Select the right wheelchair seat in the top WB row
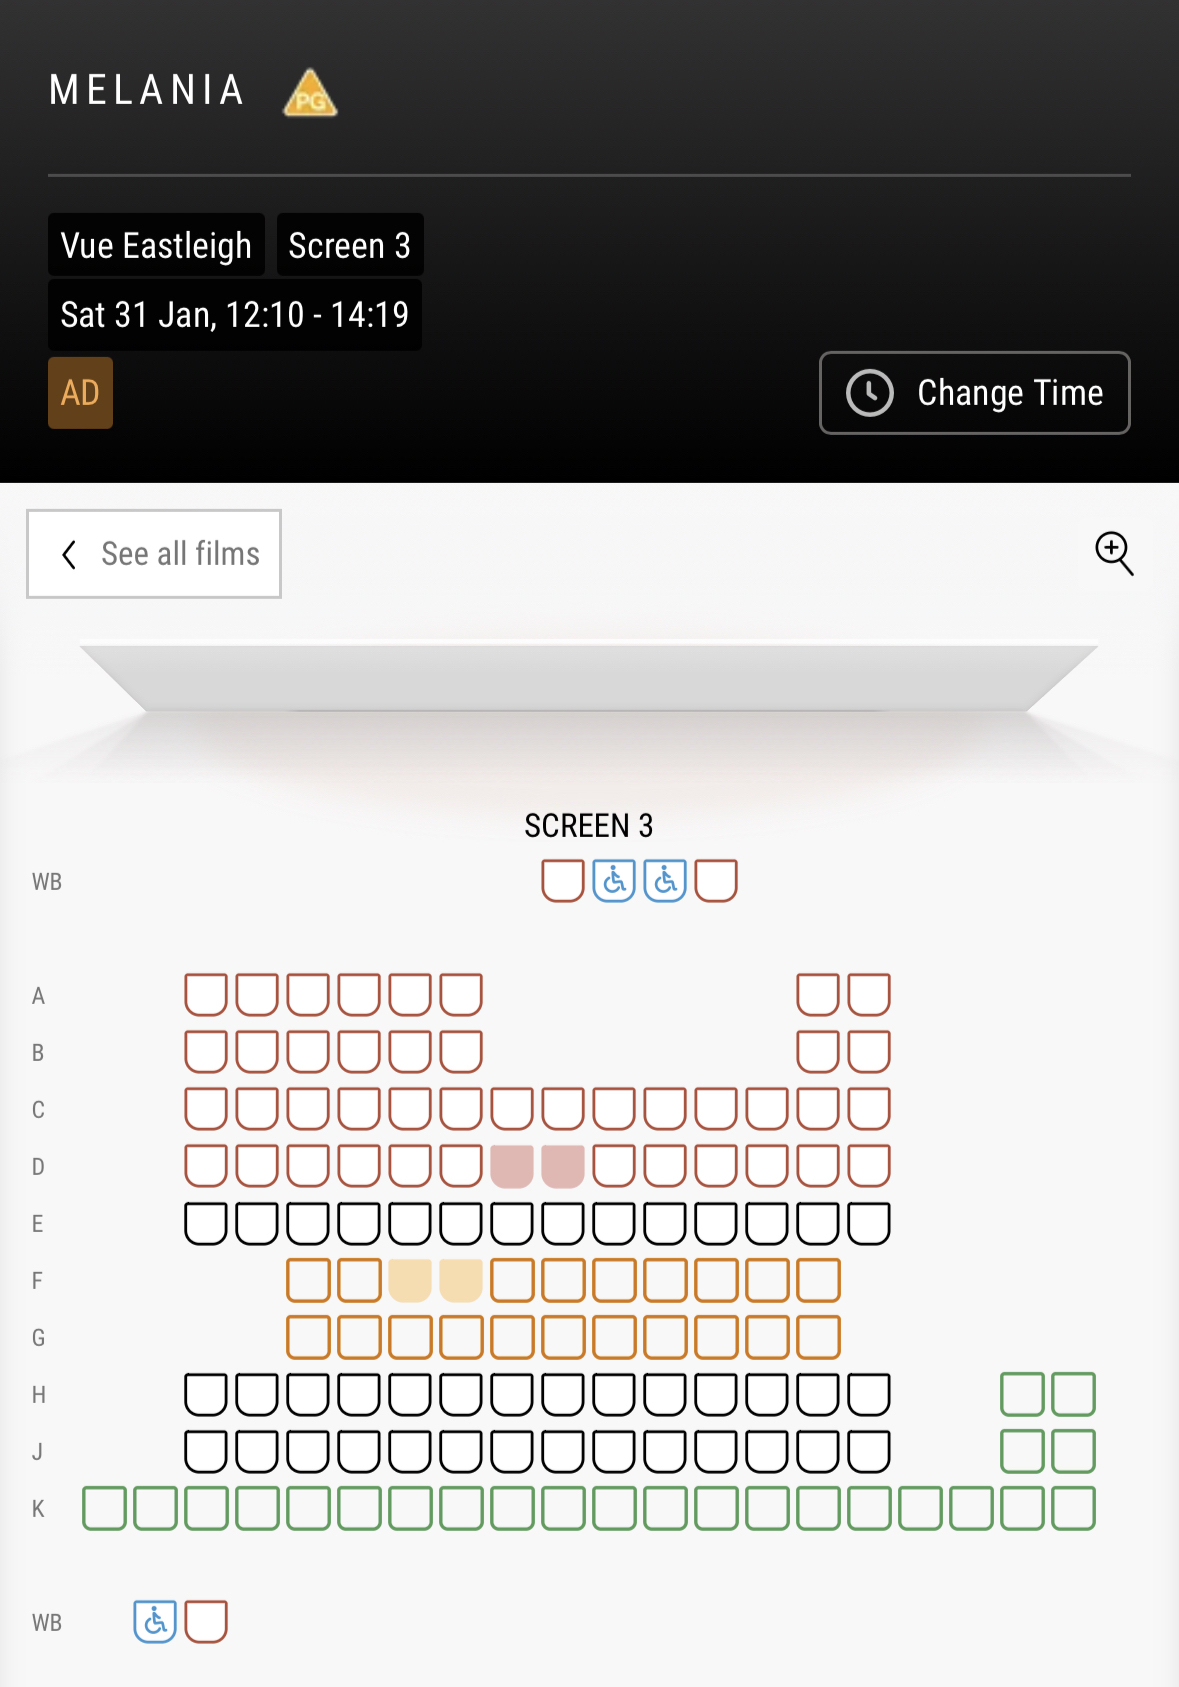Screen dimensions: 1179x1687 665,881
